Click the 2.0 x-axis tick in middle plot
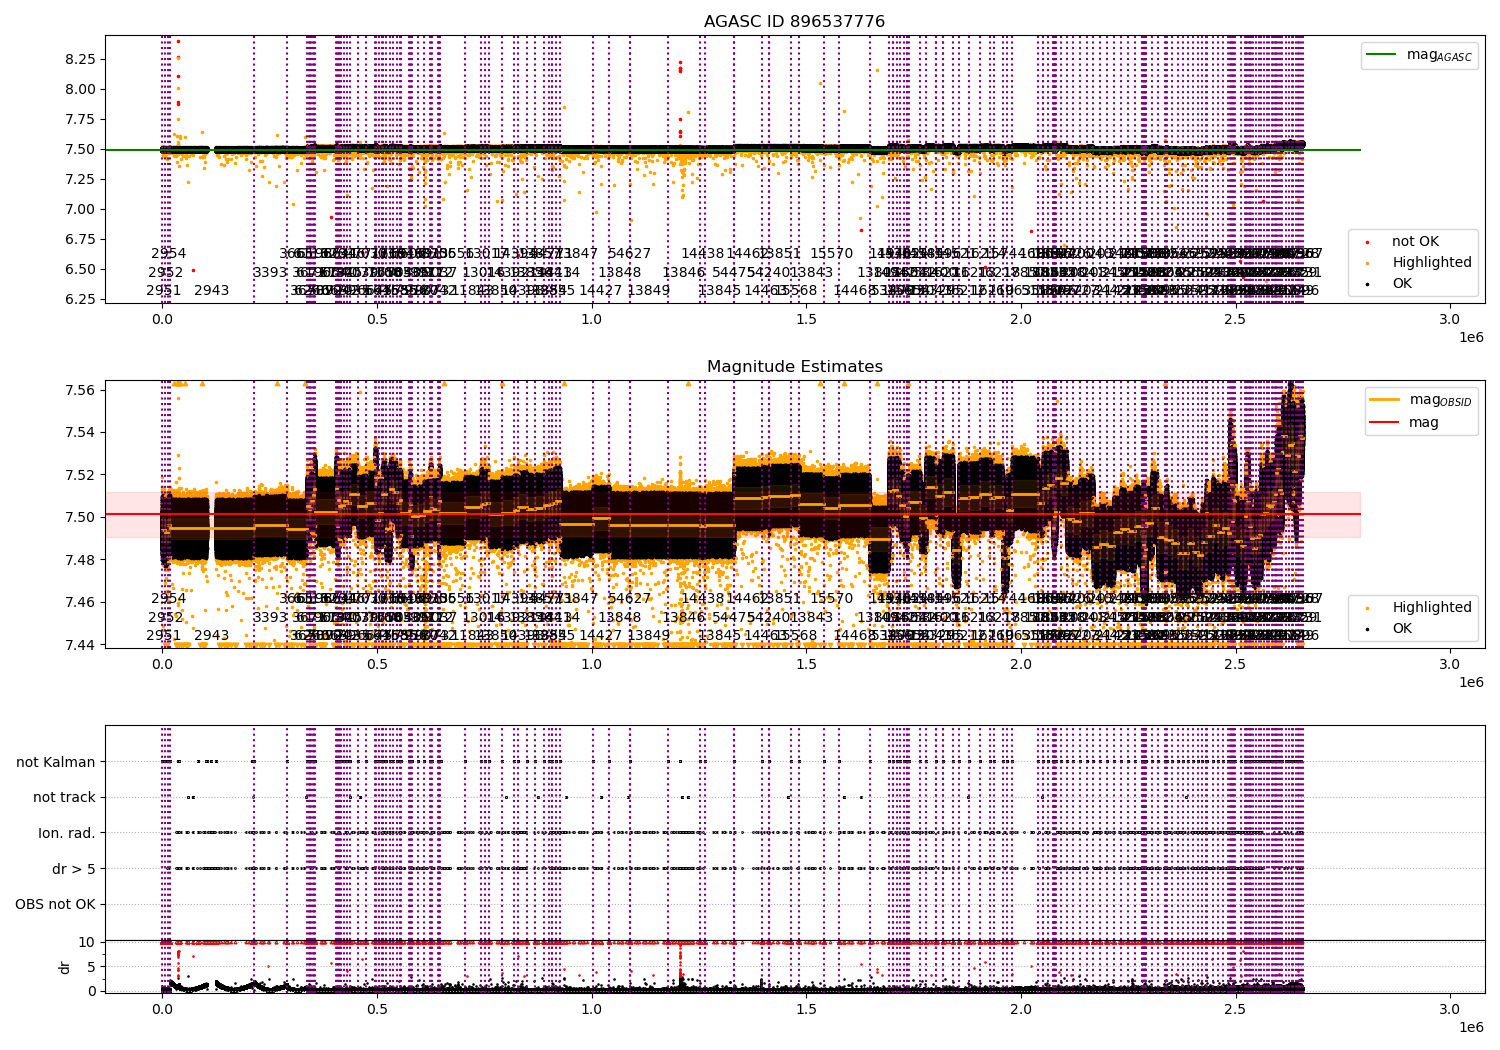Viewport: 1500px width, 1050px height. point(1021,664)
